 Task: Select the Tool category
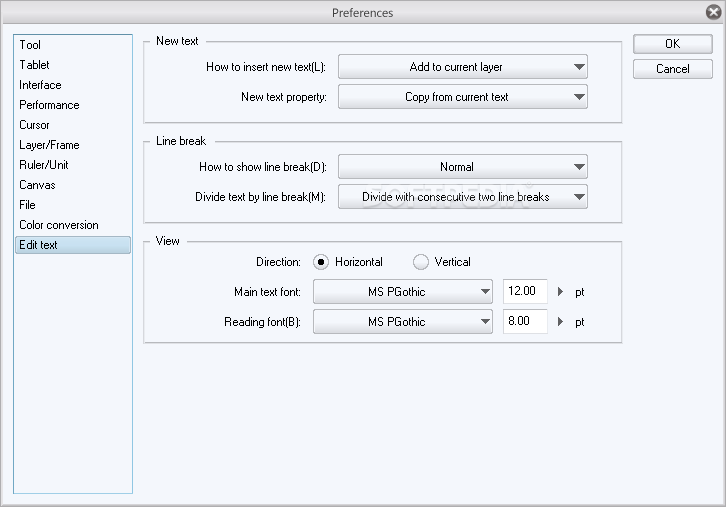point(73,45)
